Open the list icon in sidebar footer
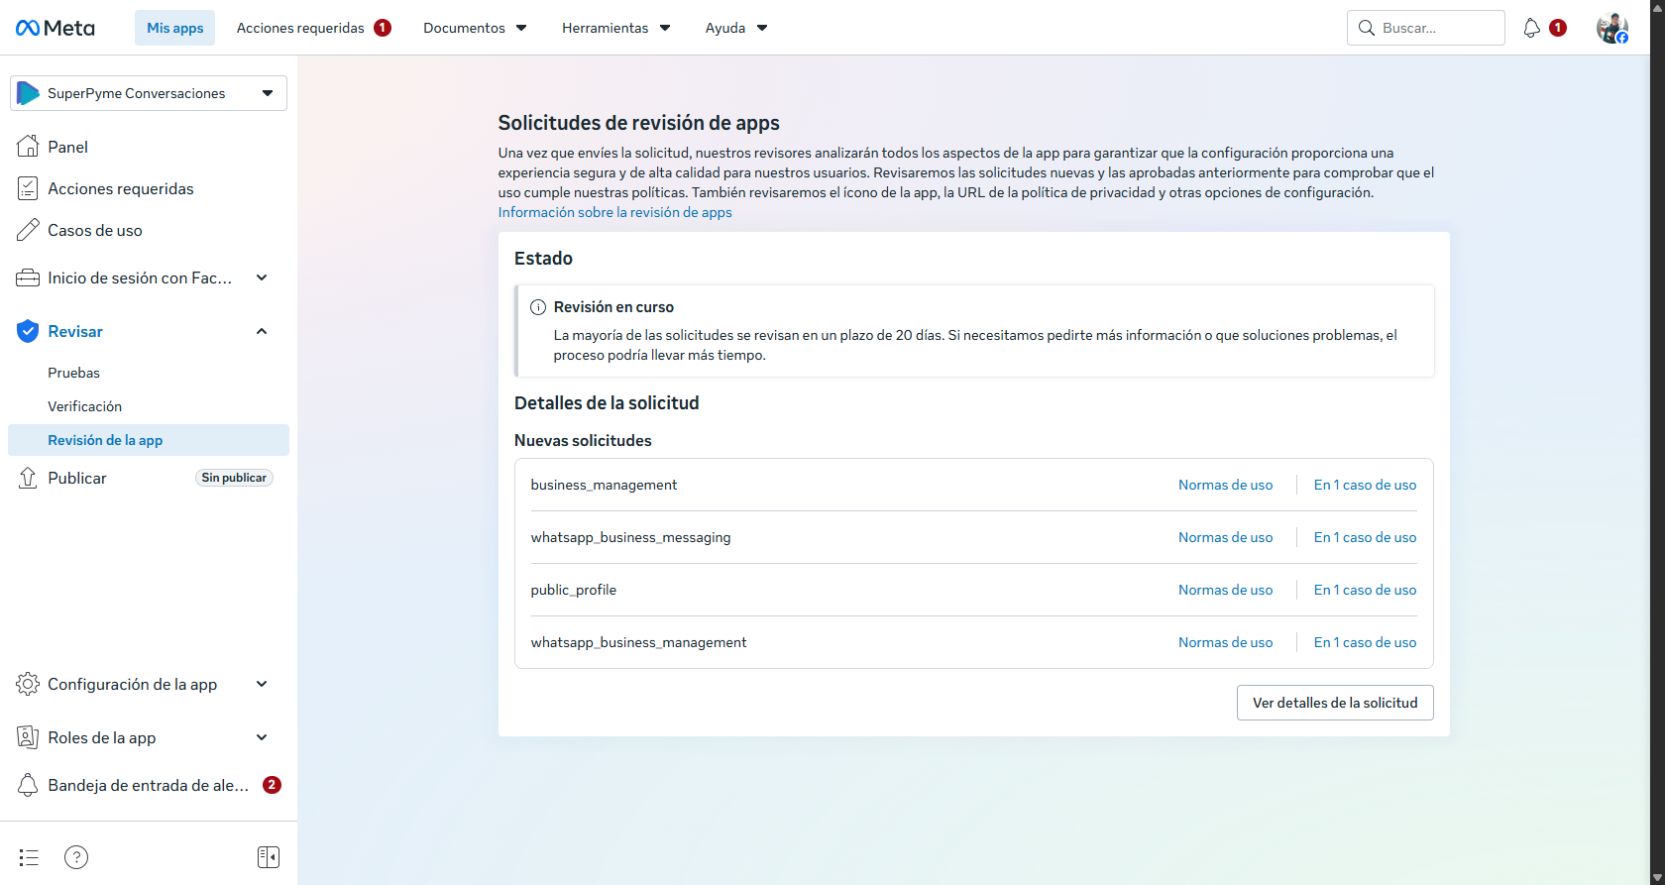Viewport: 1665px width, 885px height. coord(29,857)
